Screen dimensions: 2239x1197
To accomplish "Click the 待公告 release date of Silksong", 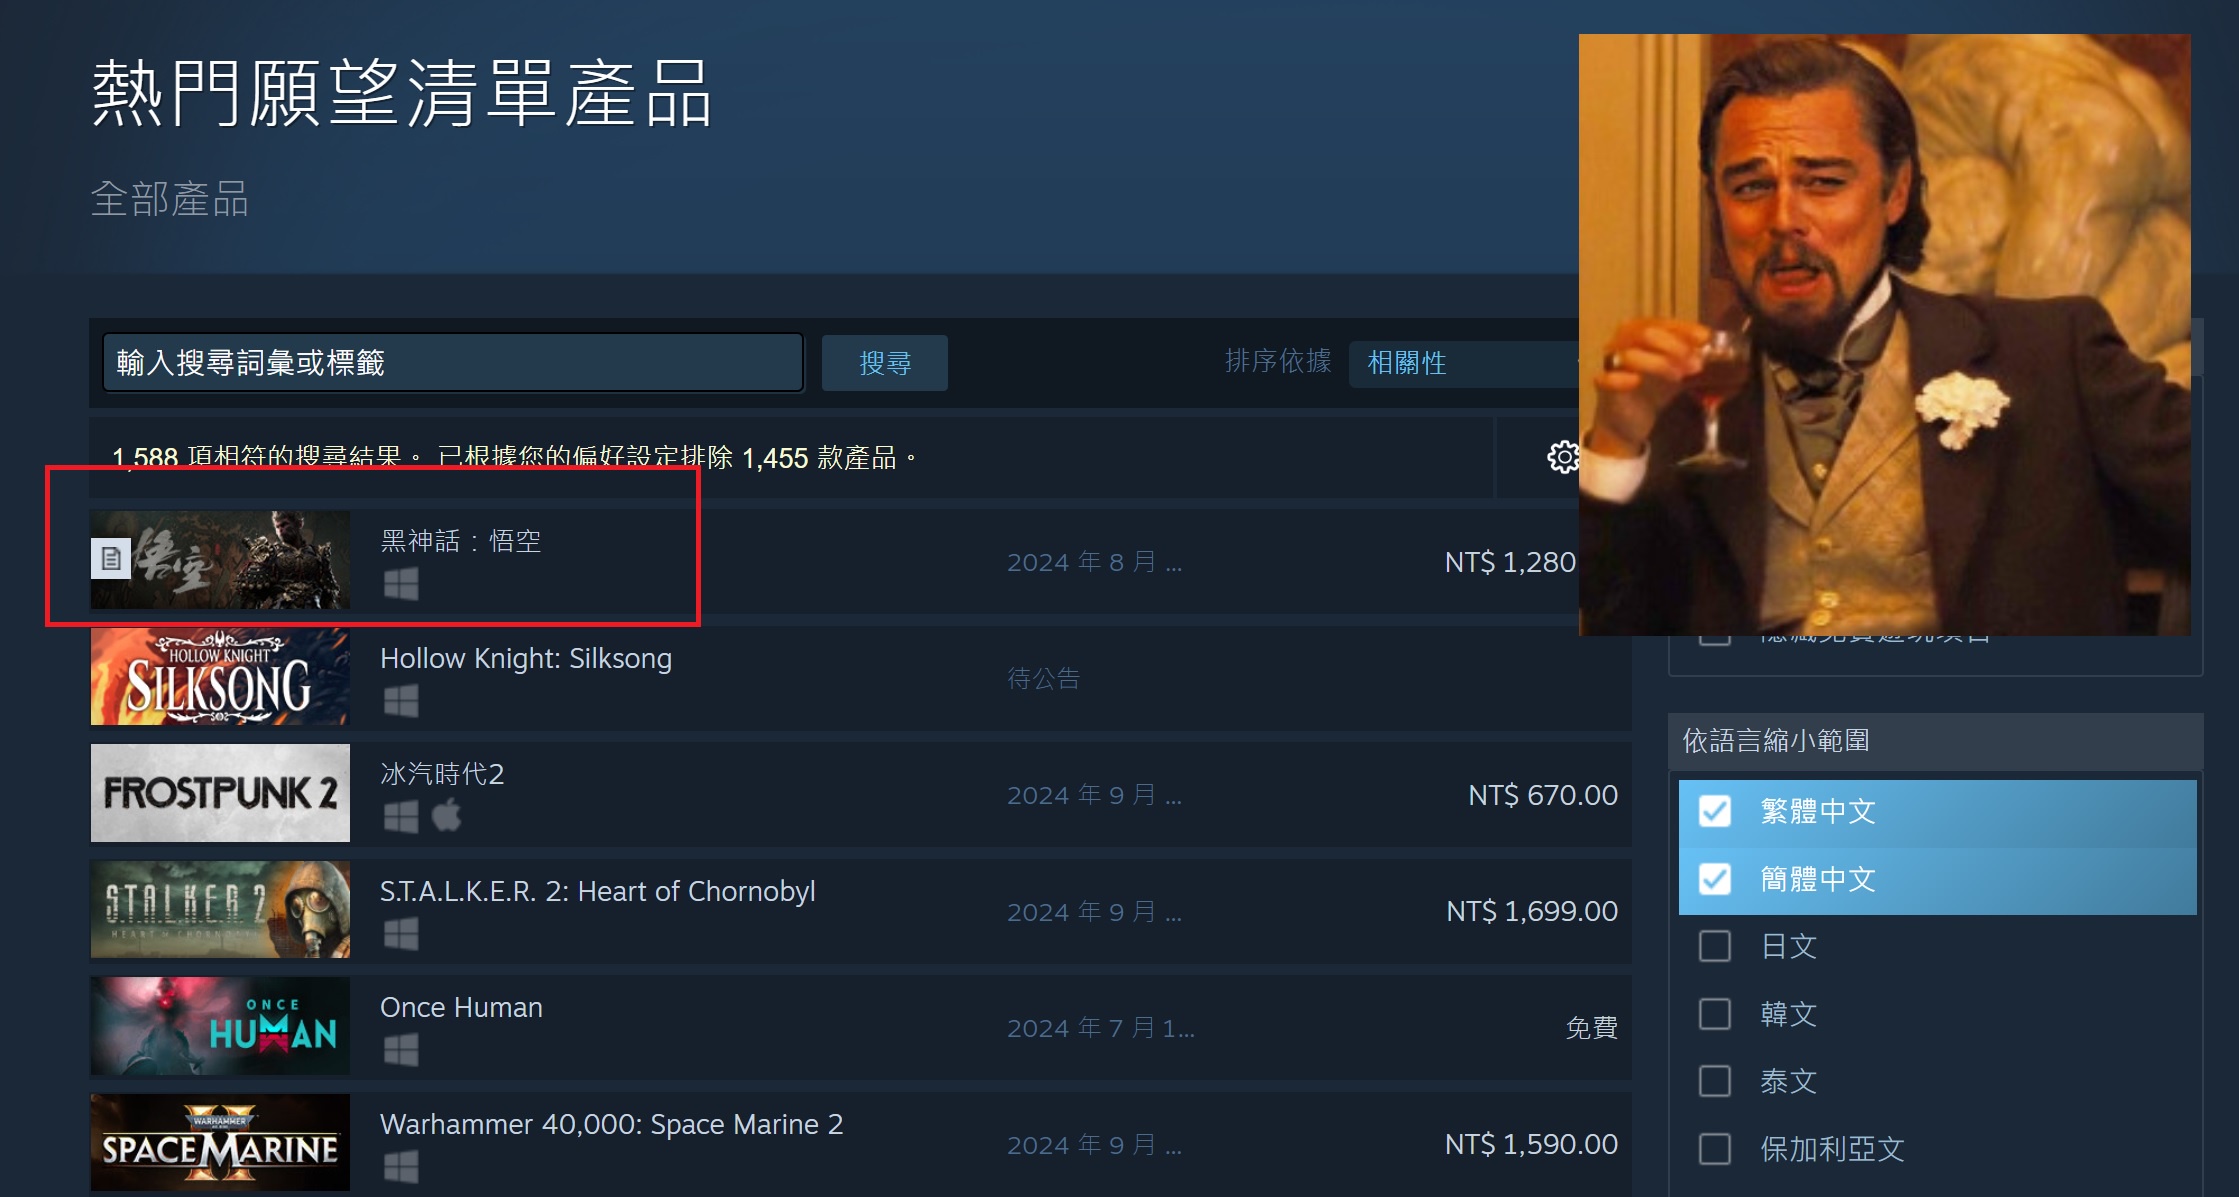I will click(1044, 679).
